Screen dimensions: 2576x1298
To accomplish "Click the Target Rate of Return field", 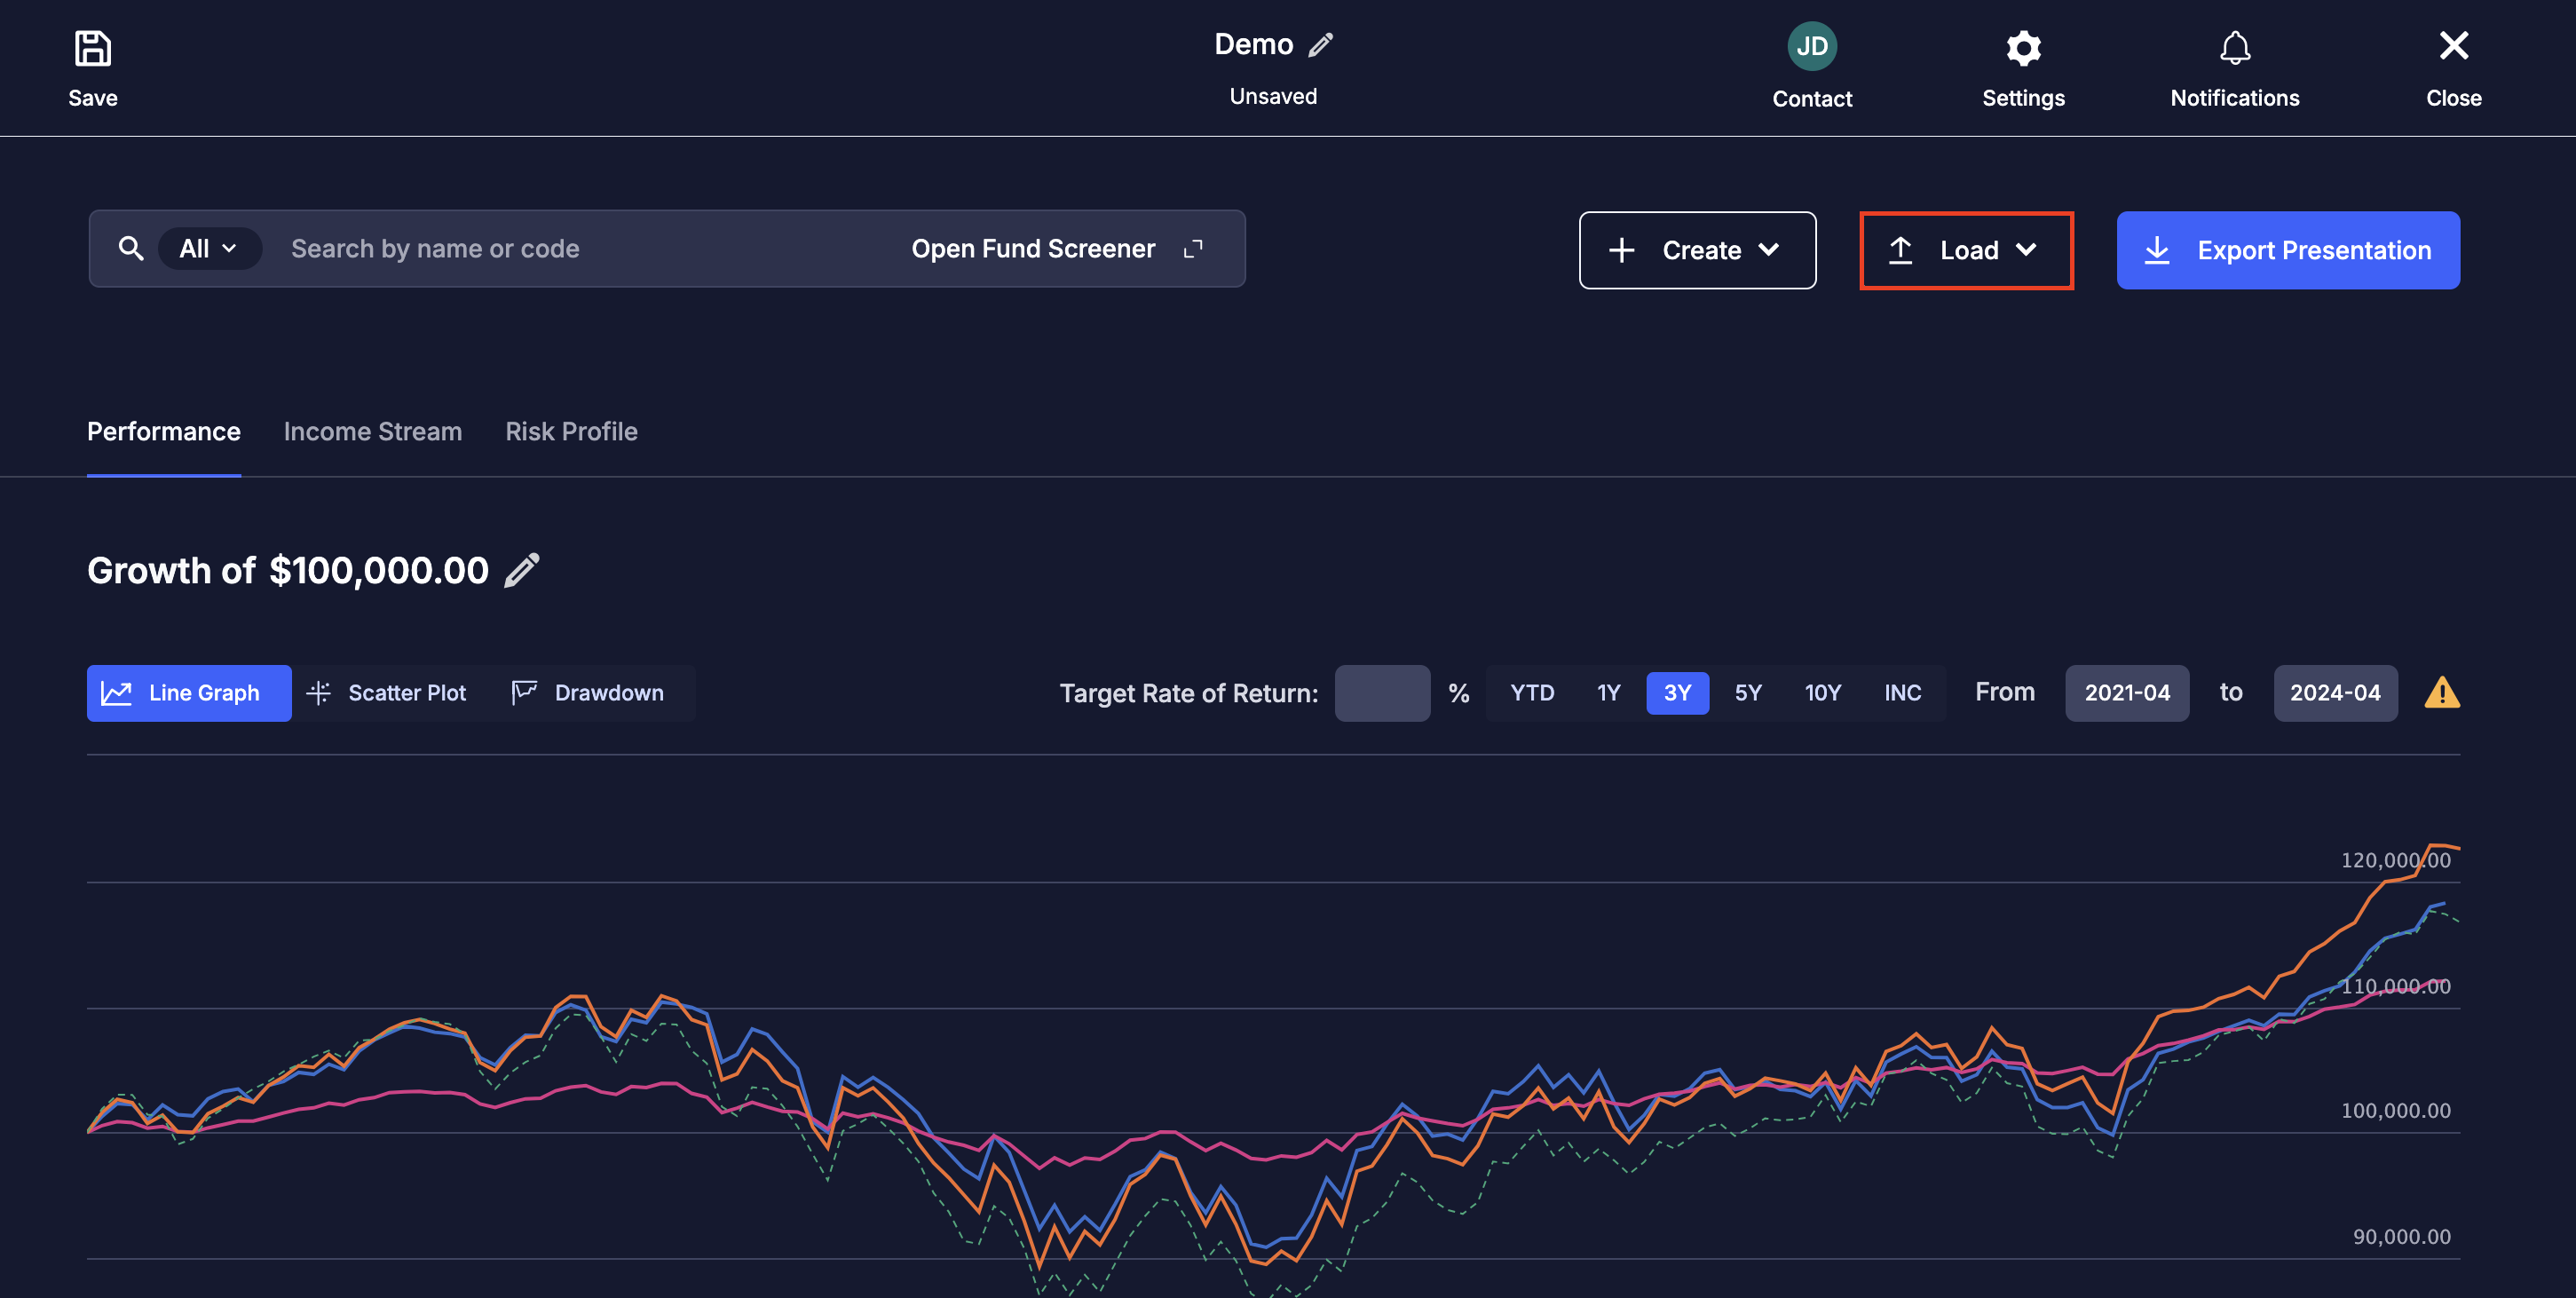I will (x=1382, y=692).
